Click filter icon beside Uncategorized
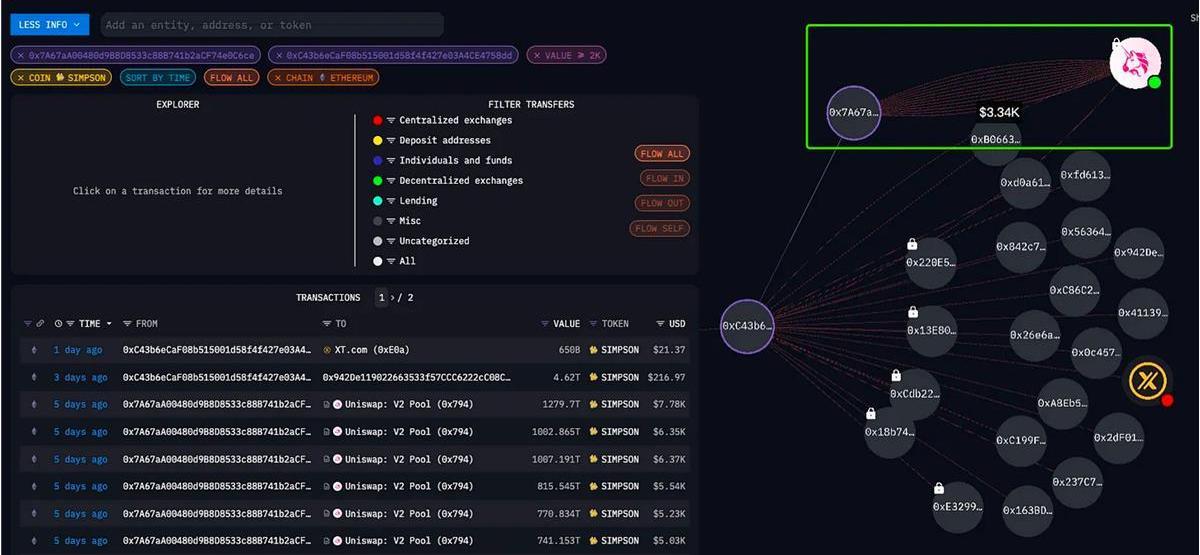Image resolution: width=1200 pixels, height=555 pixels. [391, 241]
